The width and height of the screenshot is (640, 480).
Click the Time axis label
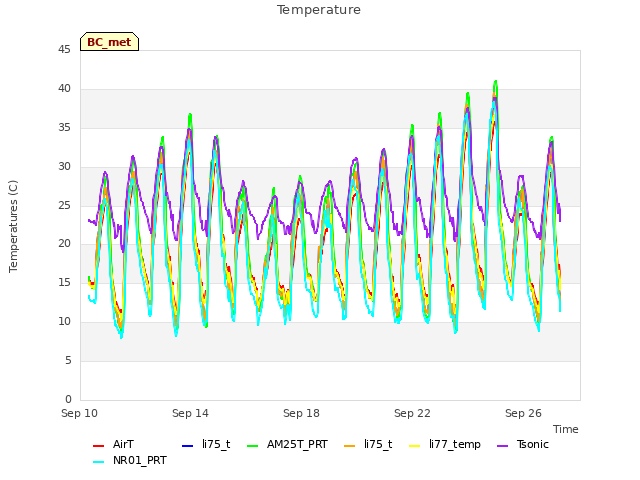click(566, 429)
